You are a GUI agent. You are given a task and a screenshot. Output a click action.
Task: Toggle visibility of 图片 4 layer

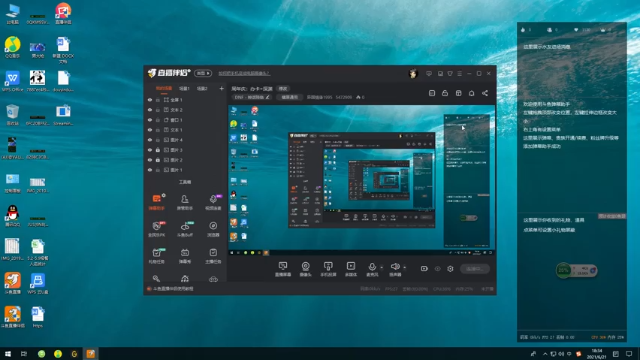[150, 140]
